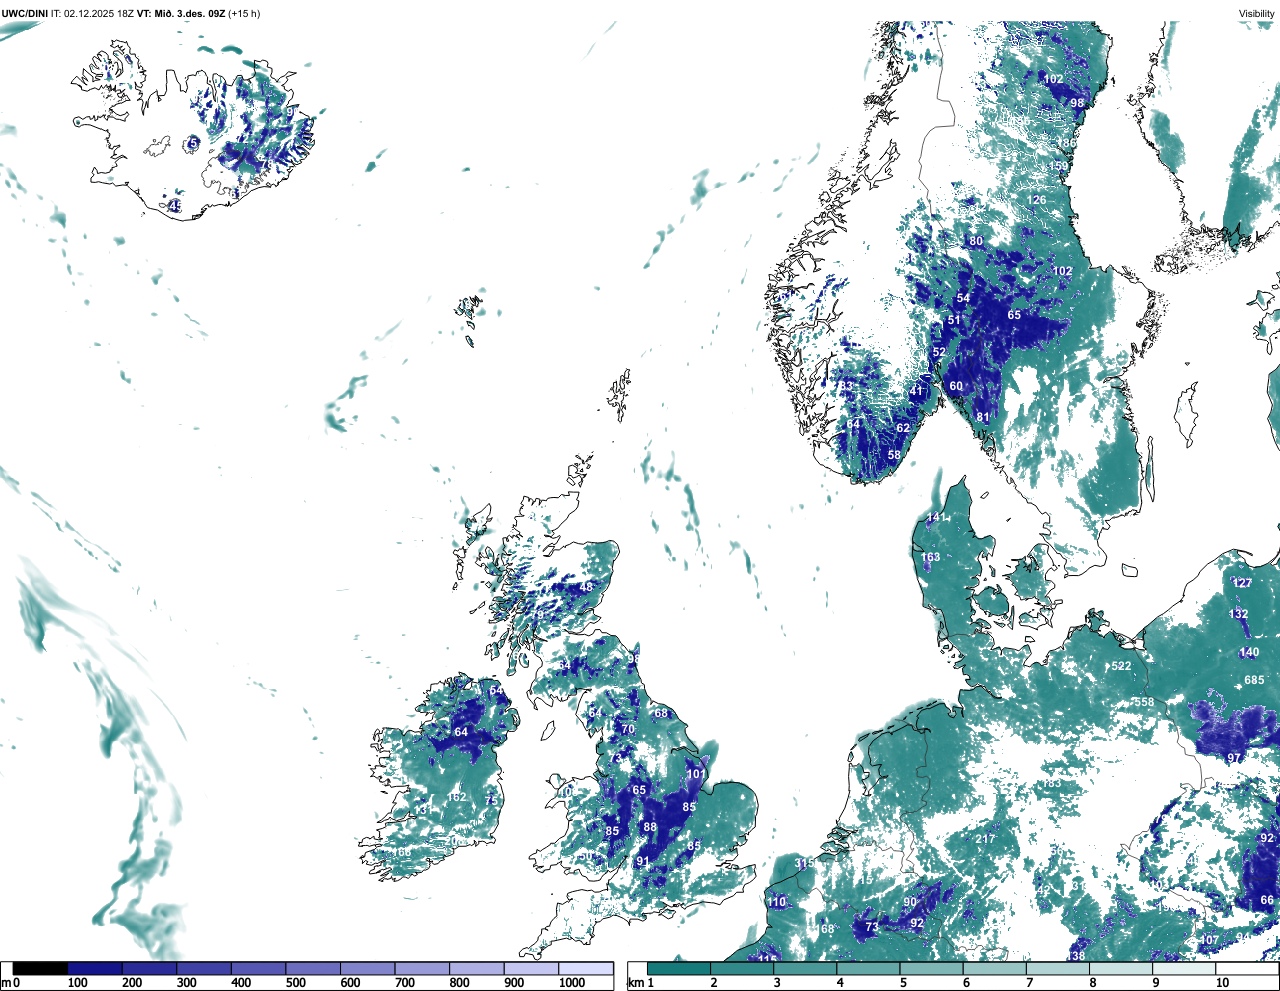Click the 'm' unit label on meter scale
The image size is (1280, 991).
(6, 983)
